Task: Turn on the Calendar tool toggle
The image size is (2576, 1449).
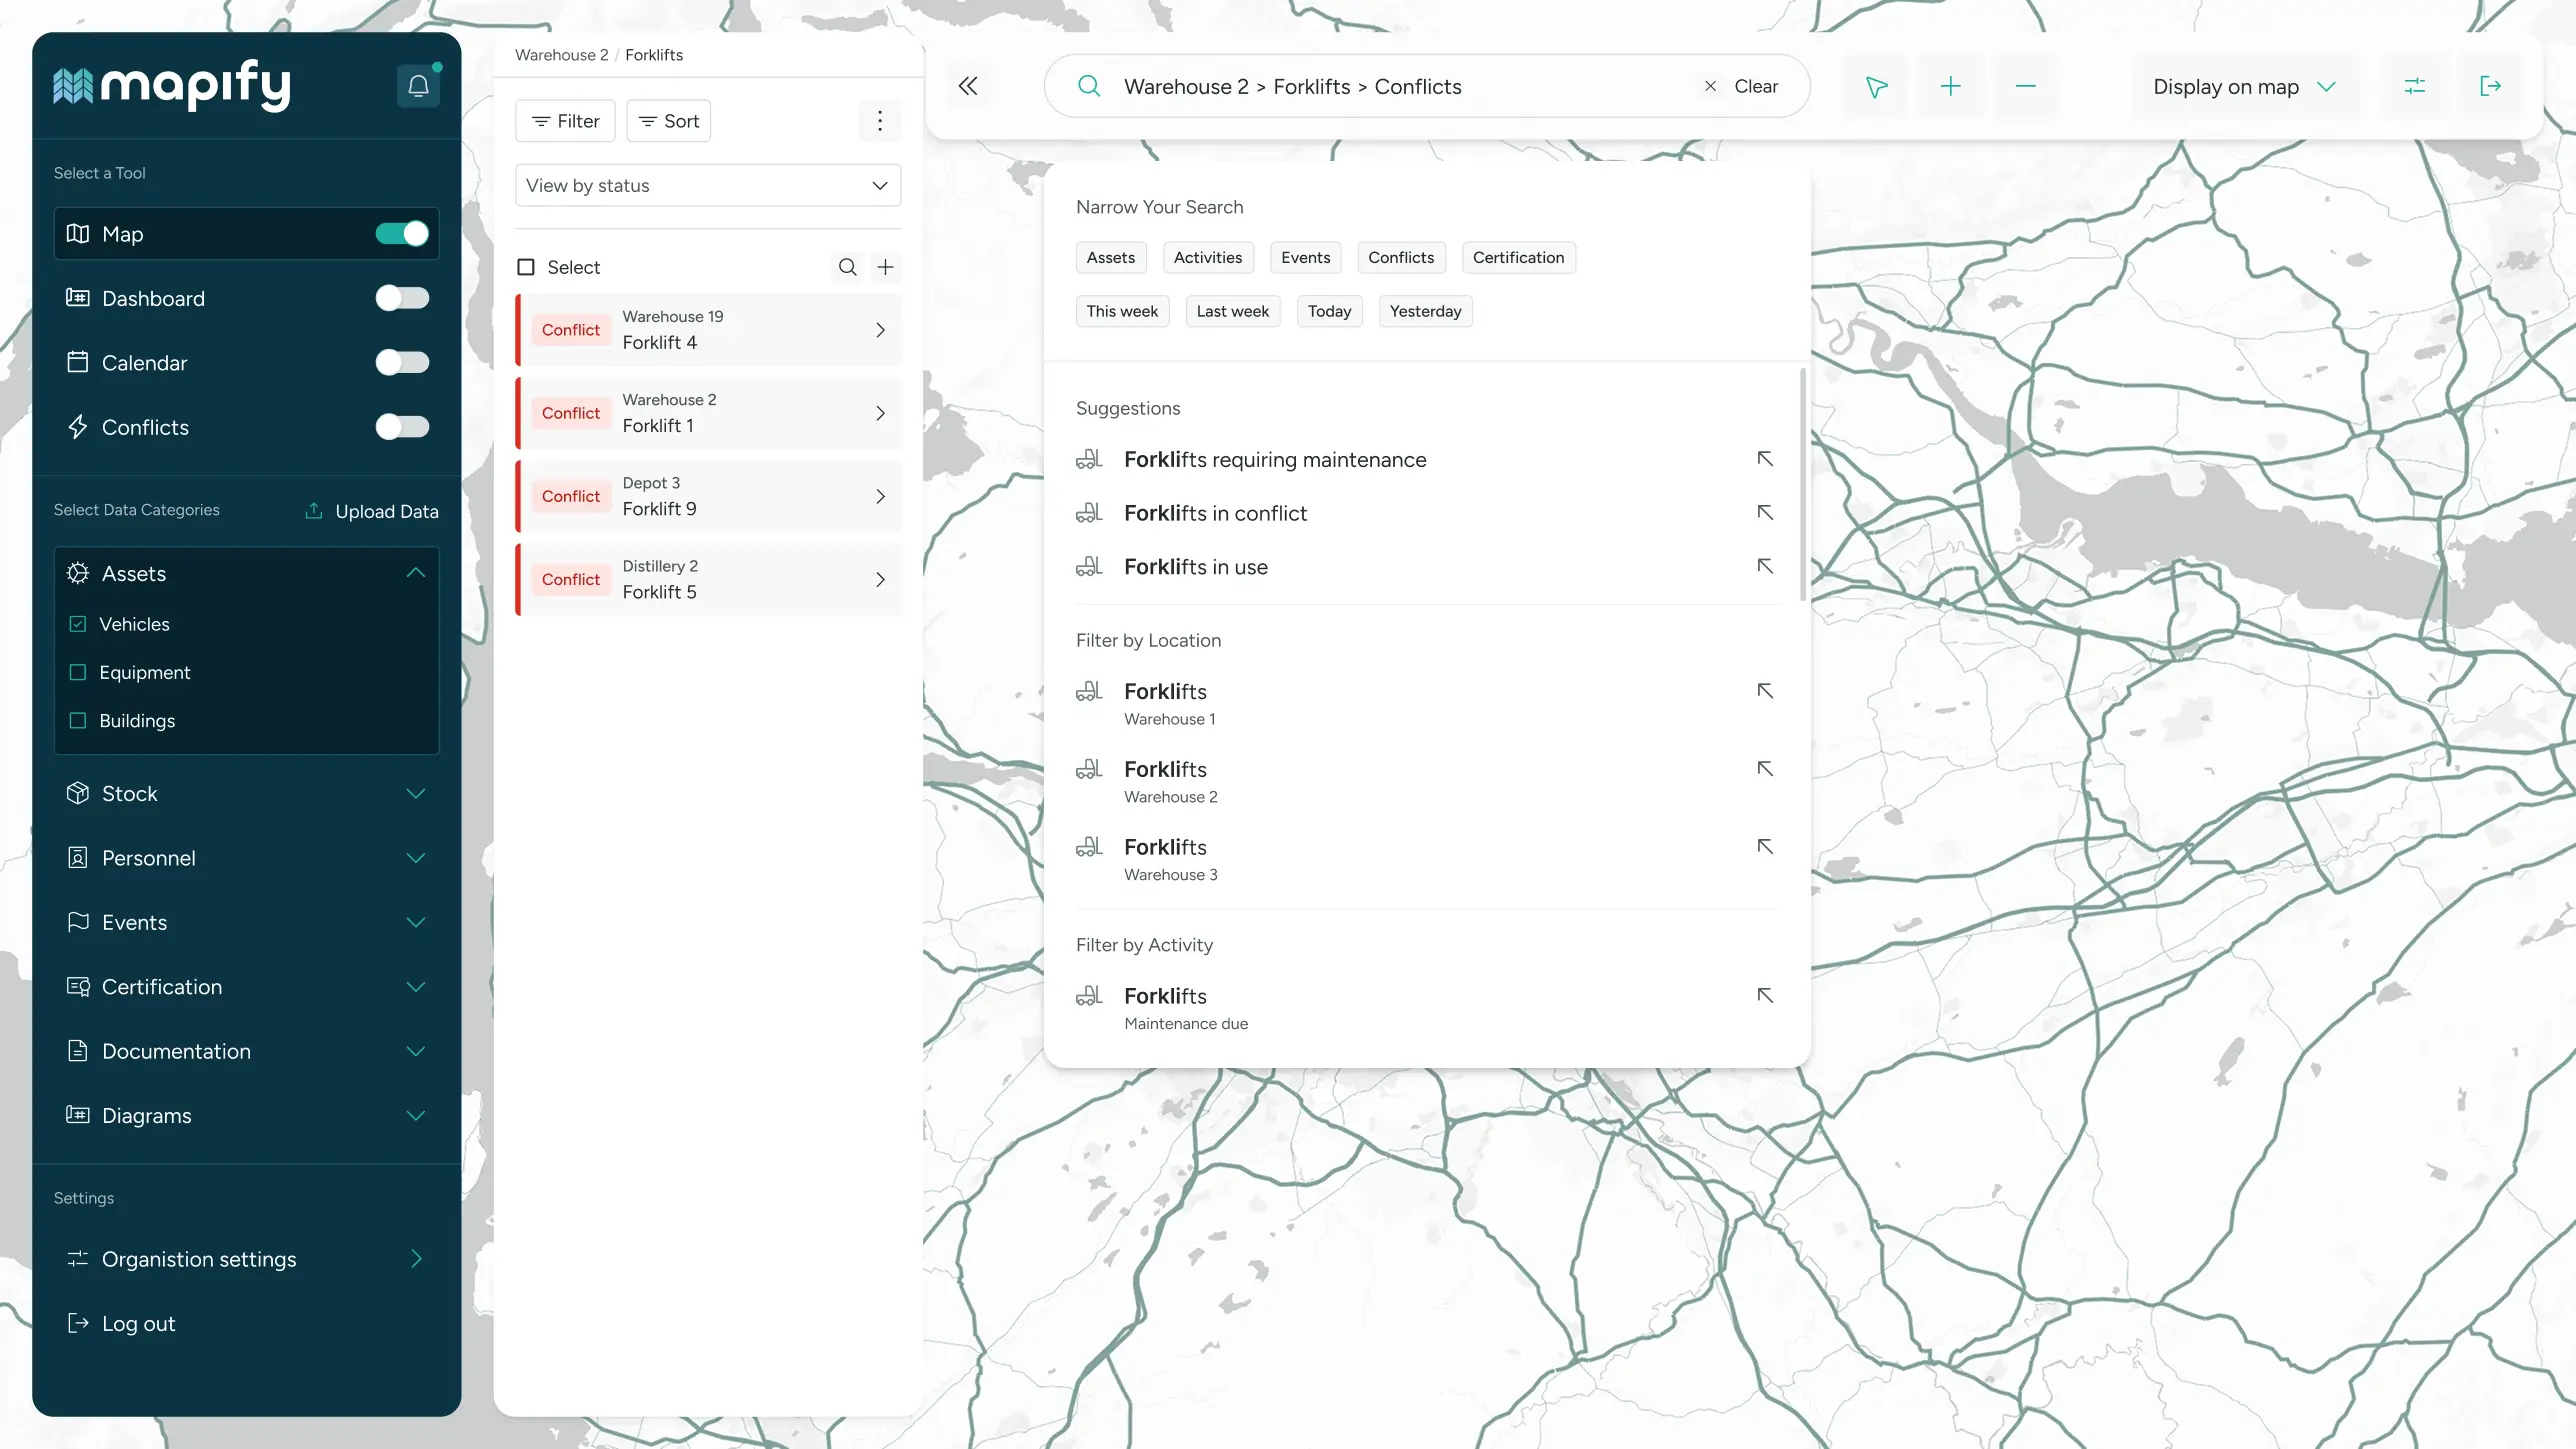Action: pos(402,362)
